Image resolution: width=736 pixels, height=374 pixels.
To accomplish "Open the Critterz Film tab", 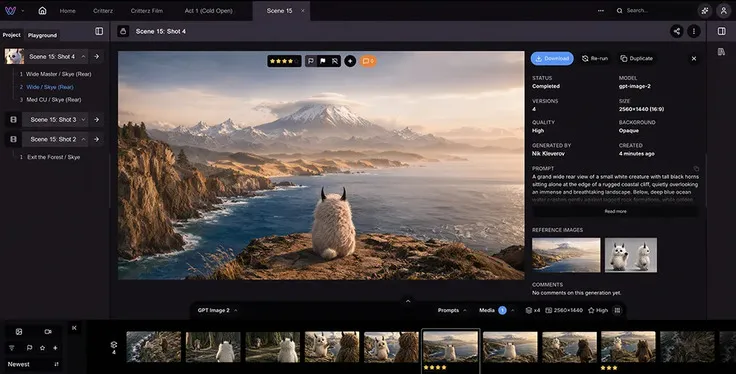I will [147, 10].
